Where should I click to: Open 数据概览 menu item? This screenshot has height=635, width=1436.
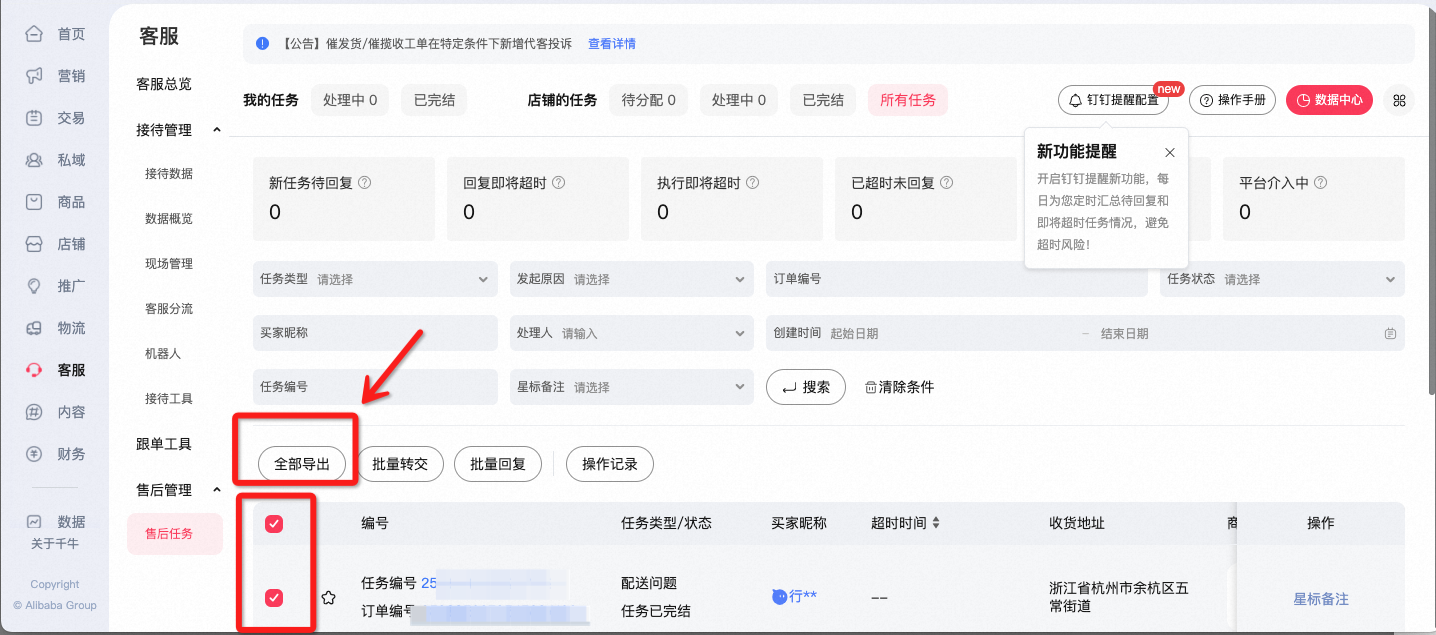tap(169, 219)
